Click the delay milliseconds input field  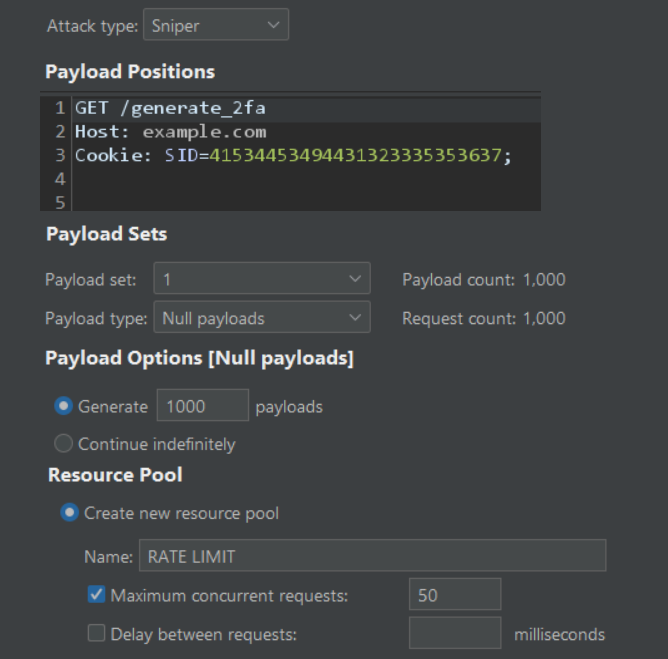click(x=455, y=633)
